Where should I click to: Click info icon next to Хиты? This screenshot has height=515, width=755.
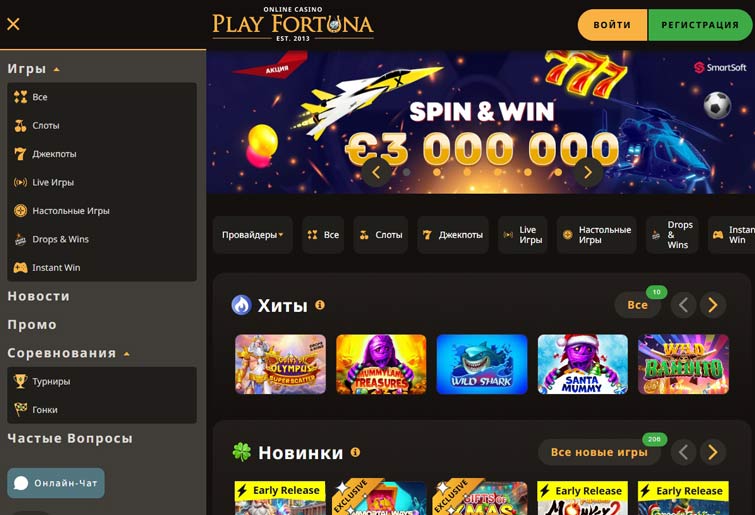pyautogui.click(x=320, y=305)
